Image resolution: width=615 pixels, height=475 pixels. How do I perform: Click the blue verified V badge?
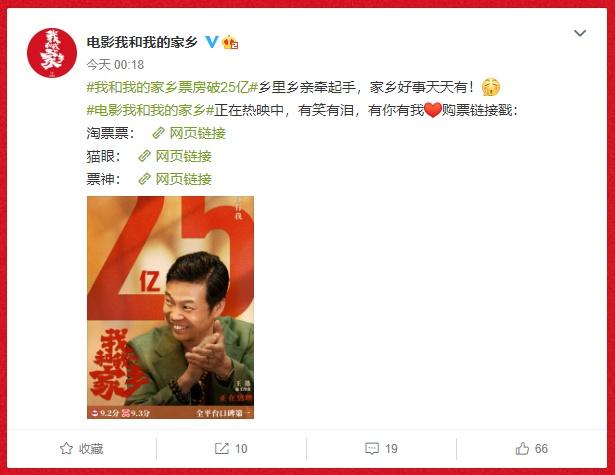click(x=212, y=42)
